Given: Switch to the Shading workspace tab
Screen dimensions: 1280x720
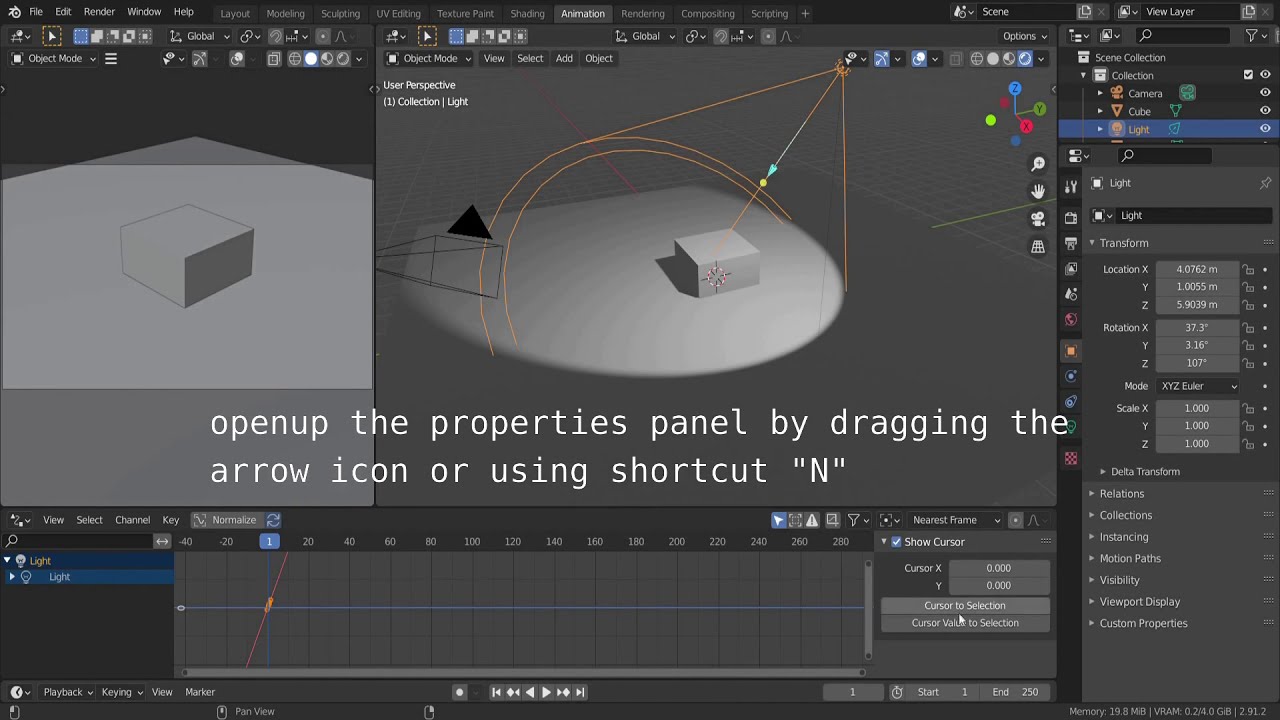Looking at the screenshot, I should pos(527,14).
